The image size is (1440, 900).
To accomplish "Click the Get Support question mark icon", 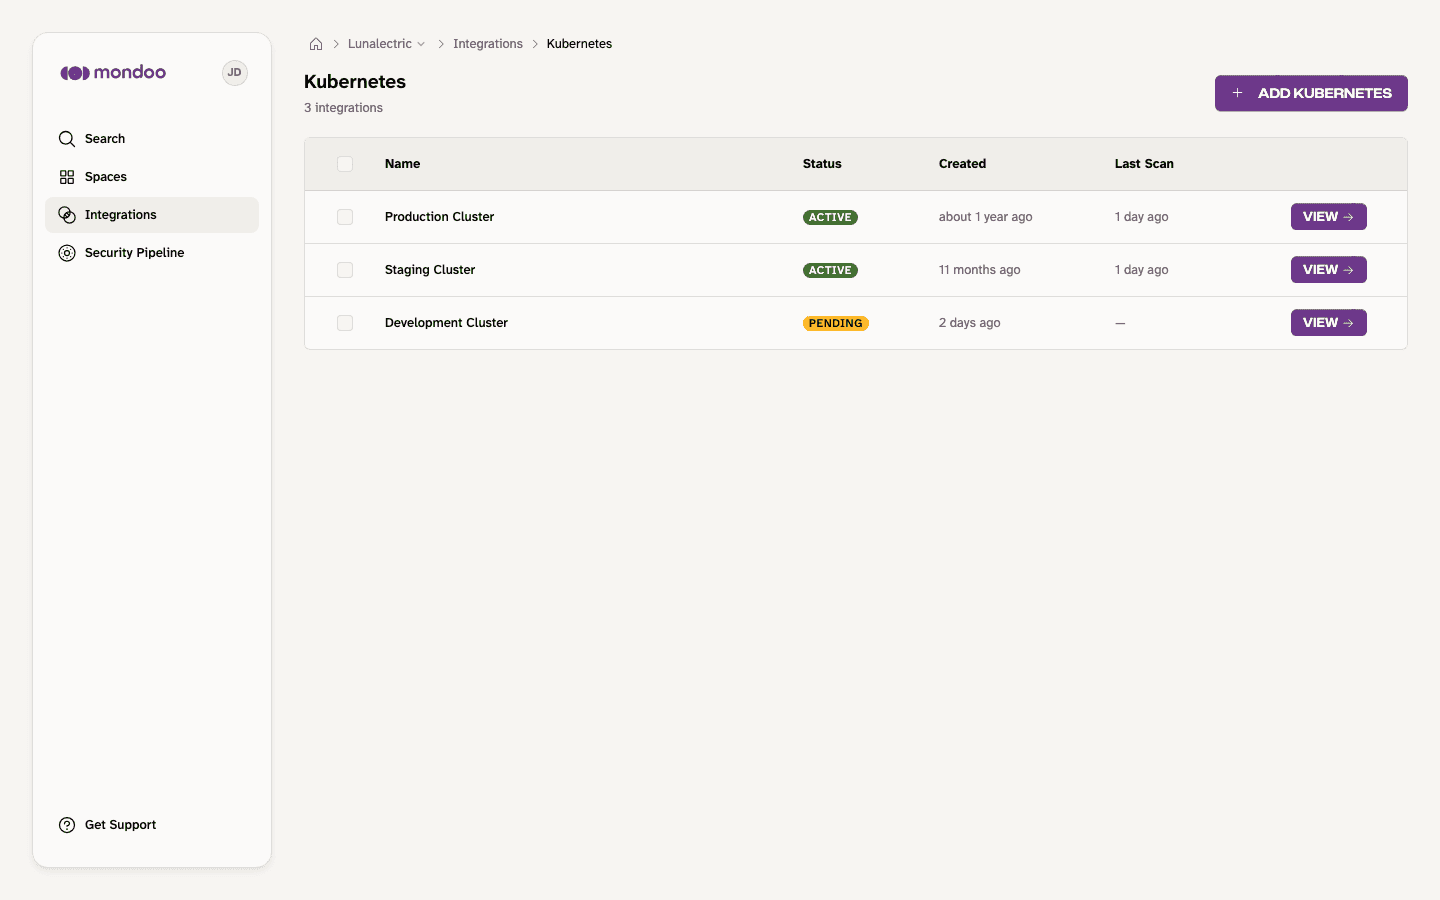I will 67,825.
